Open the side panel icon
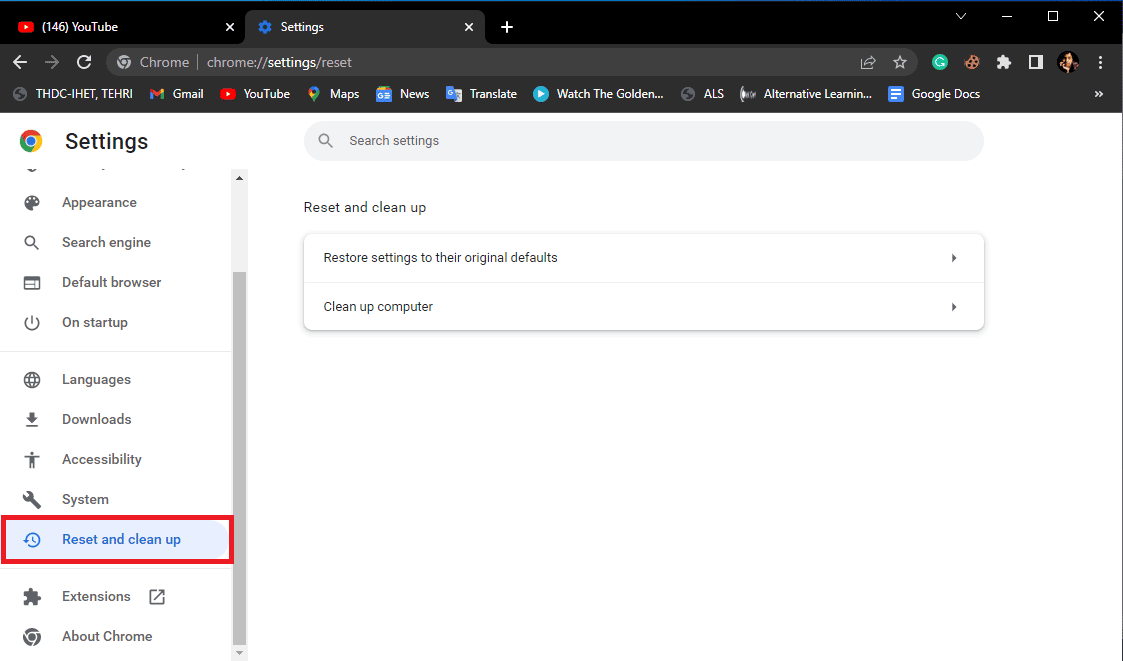Screen dimensions: 1123x661 [x=1036, y=62]
